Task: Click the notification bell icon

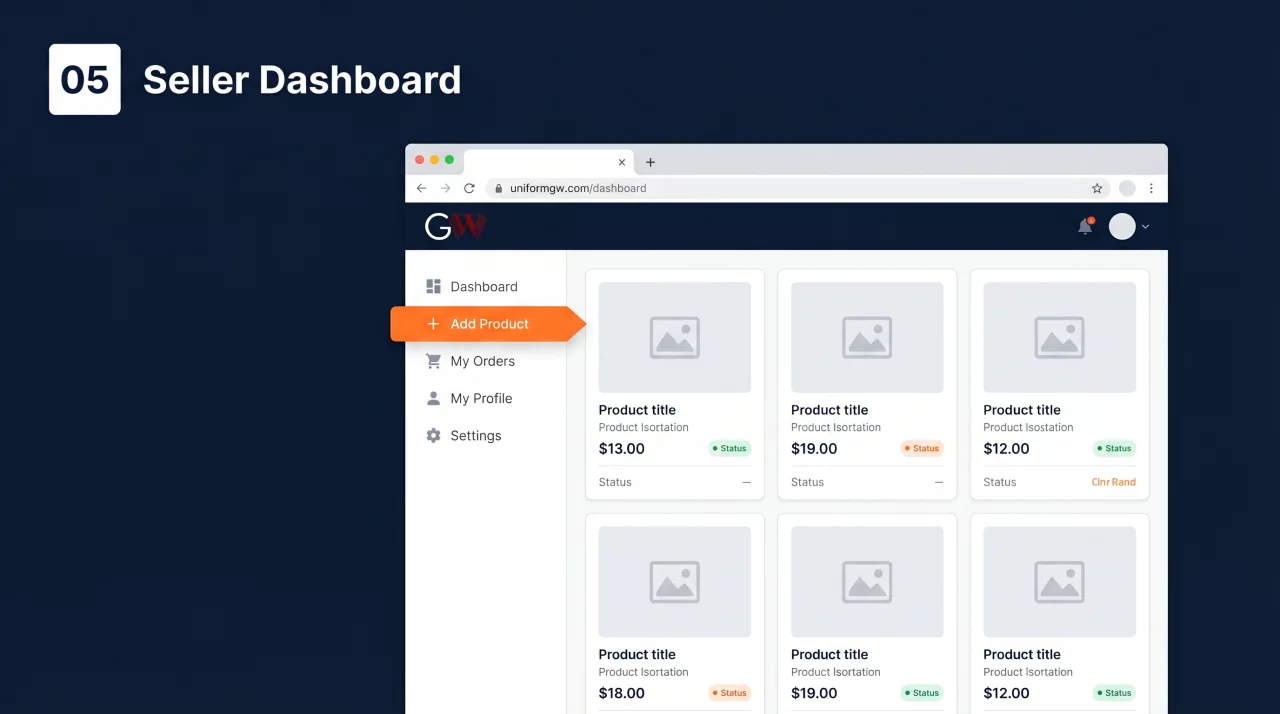Action: pyautogui.click(x=1085, y=227)
